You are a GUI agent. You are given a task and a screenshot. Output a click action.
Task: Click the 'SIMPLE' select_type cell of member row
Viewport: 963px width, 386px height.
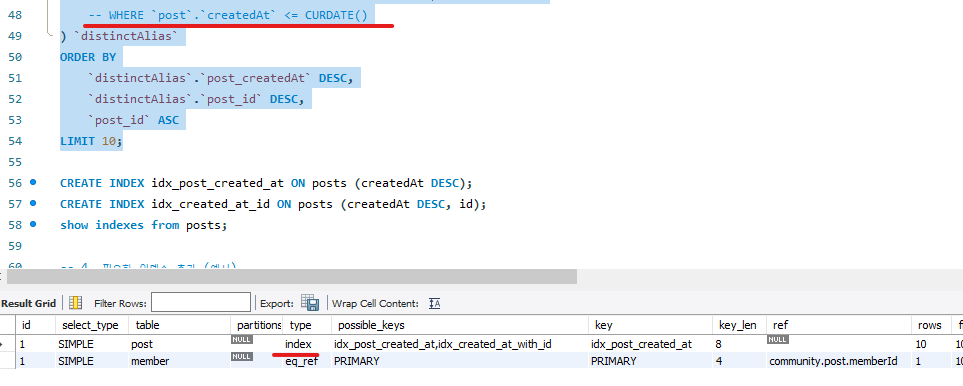tap(92, 361)
